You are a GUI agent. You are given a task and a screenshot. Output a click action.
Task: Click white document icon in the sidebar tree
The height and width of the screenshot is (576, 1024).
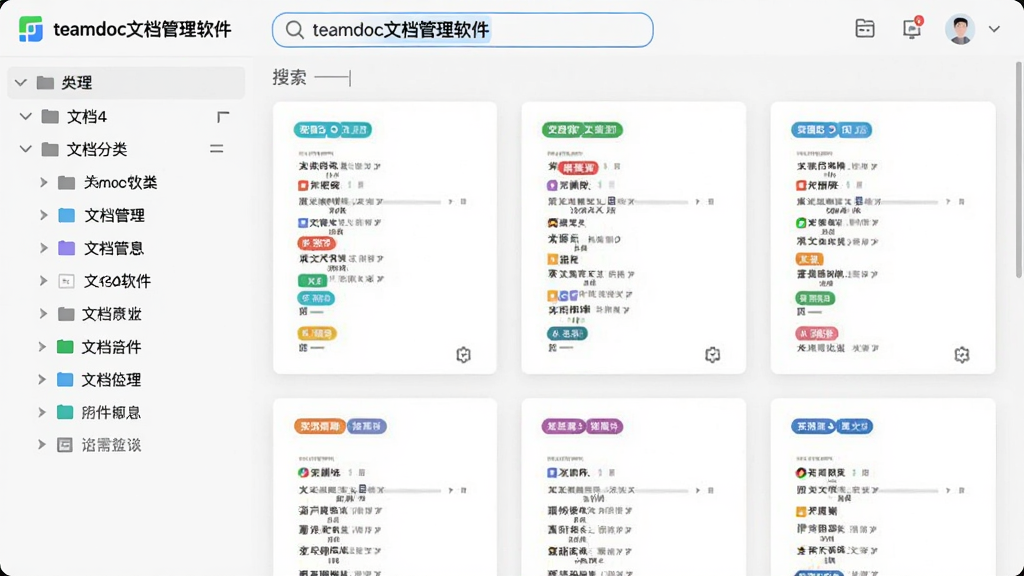click(66, 281)
